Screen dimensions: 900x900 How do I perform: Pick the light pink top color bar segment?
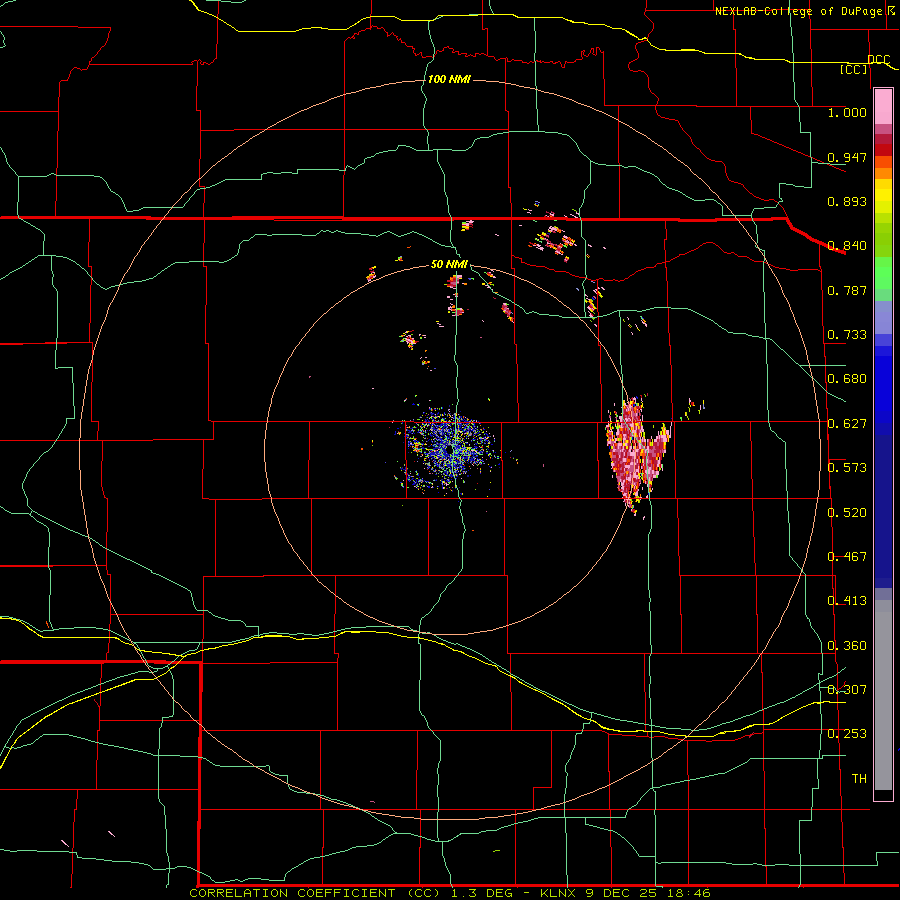883,106
